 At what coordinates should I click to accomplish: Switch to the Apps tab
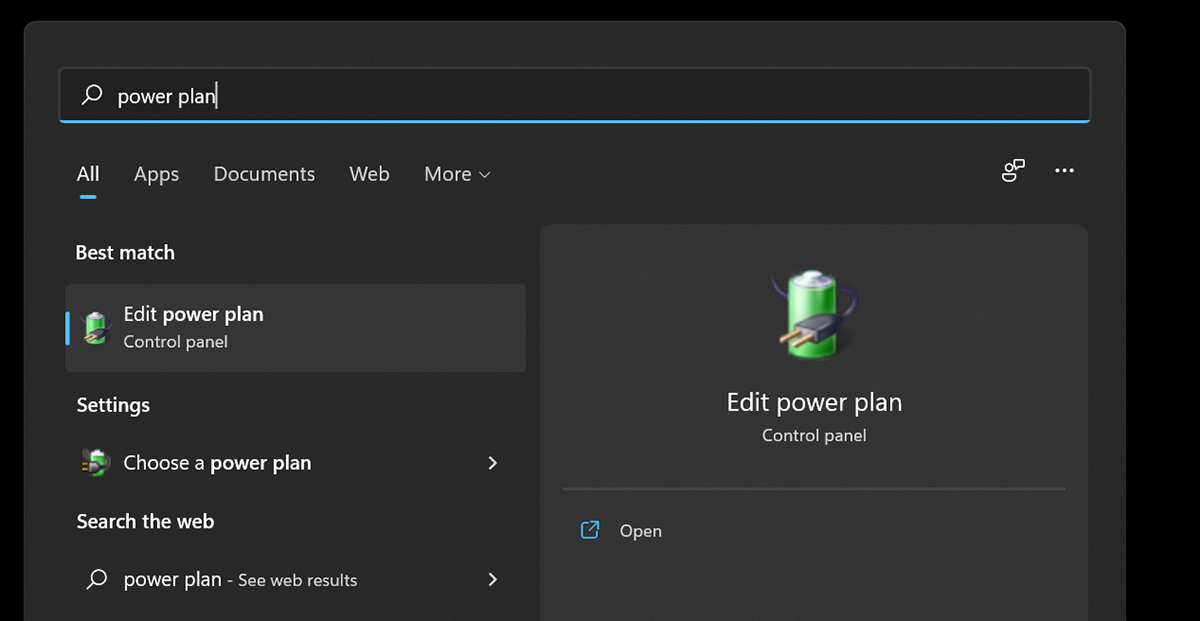coord(156,174)
